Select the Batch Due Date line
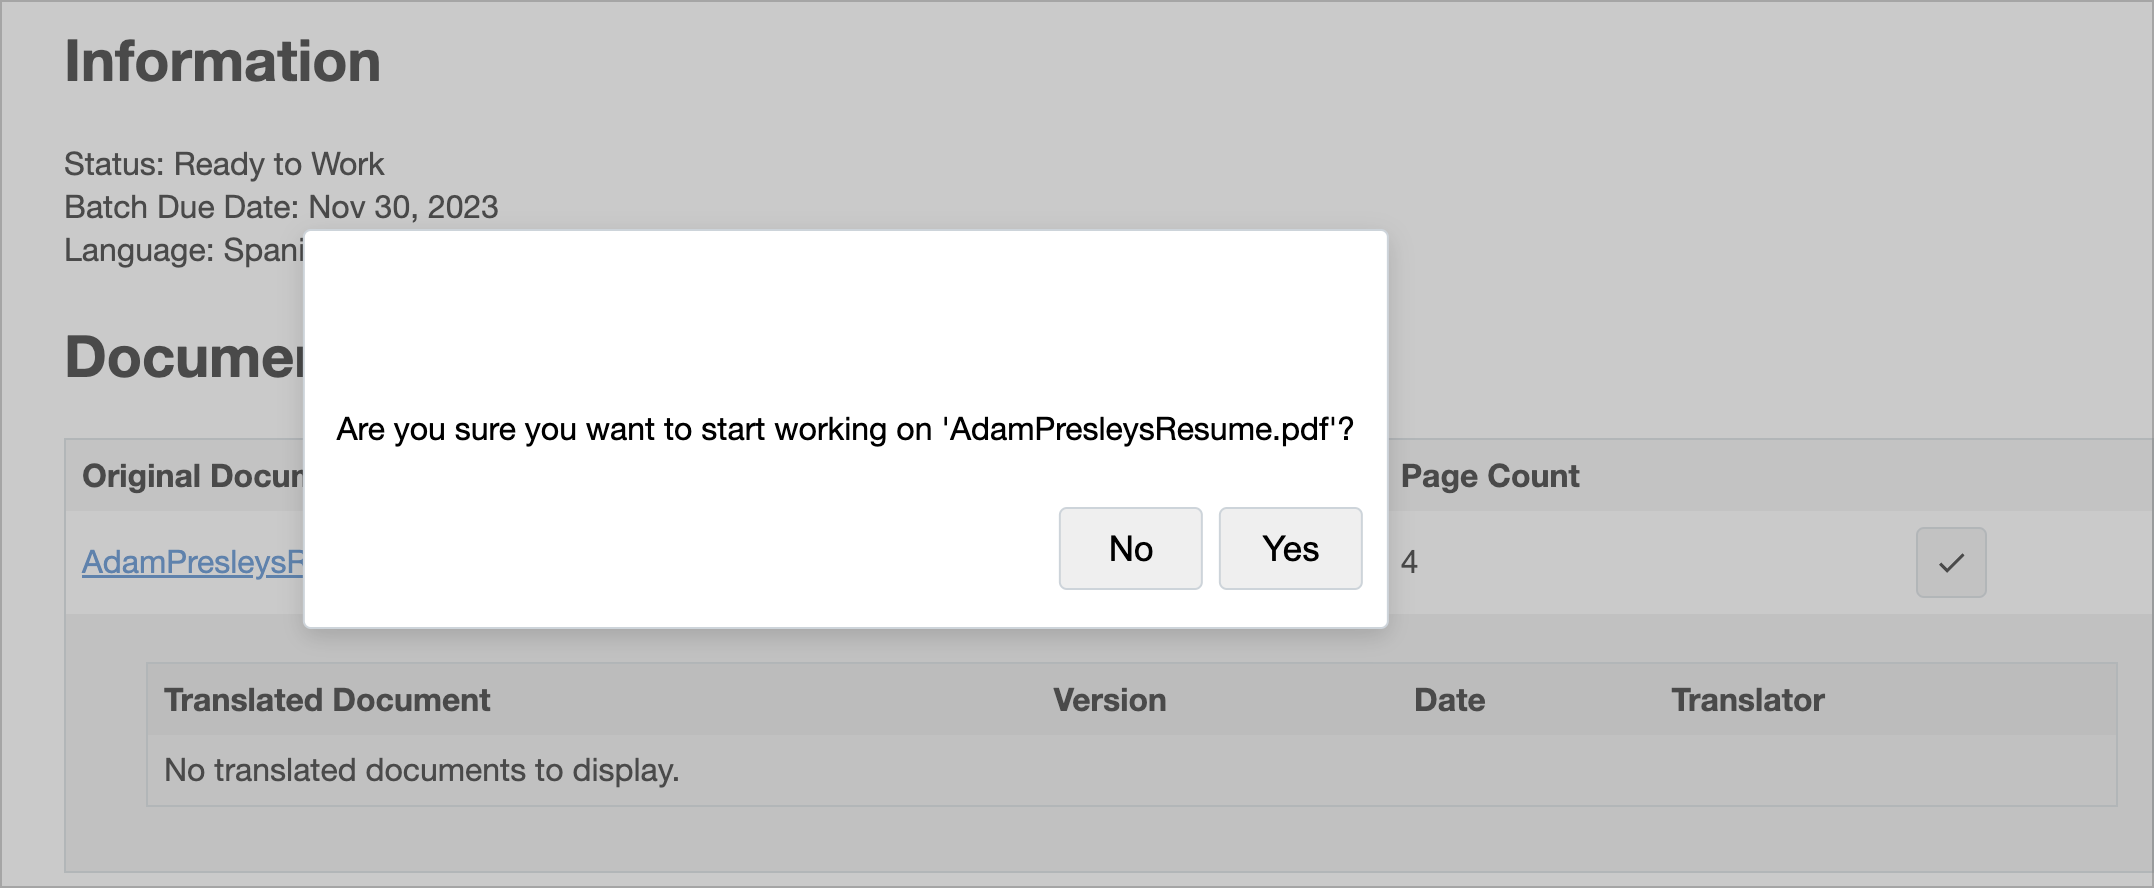 281,207
